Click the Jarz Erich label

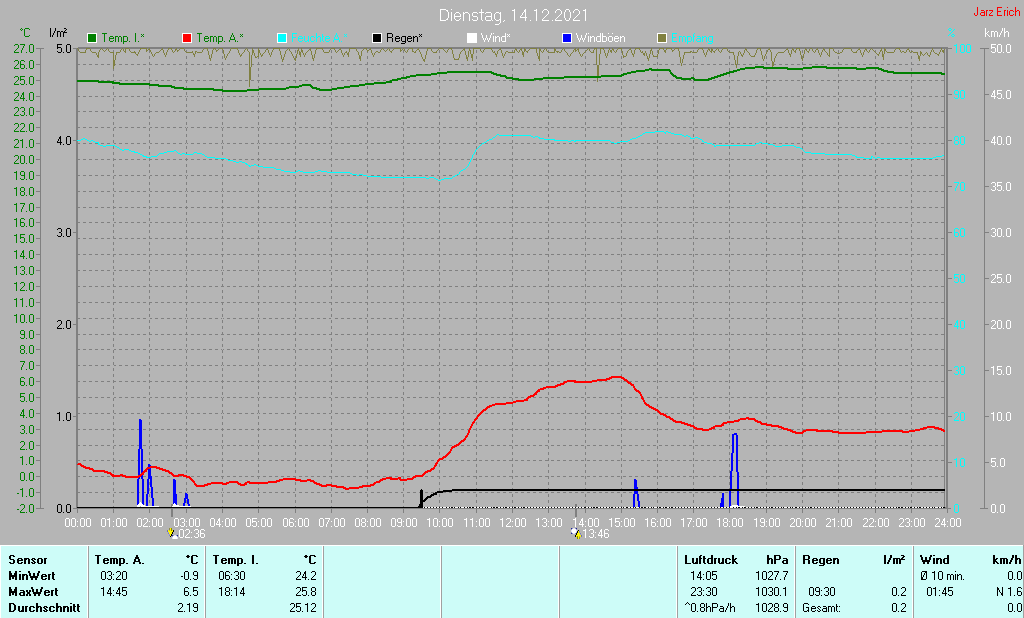[997, 12]
